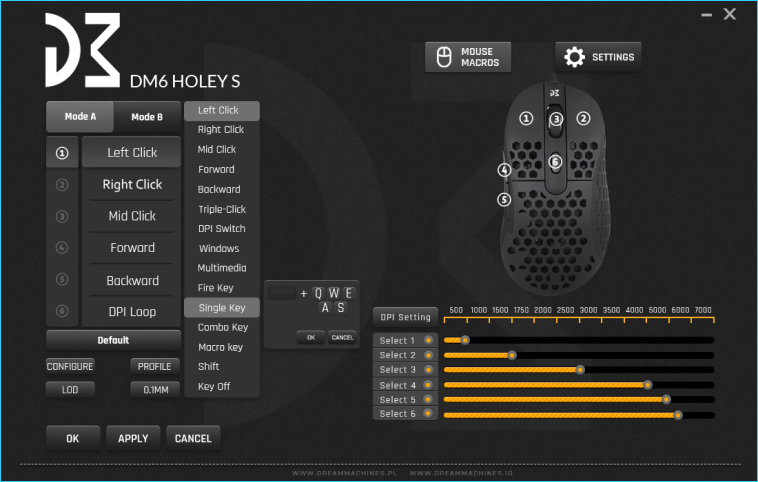Click the 0.1MM lift-off value button
The image size is (758, 482).
pos(155,390)
